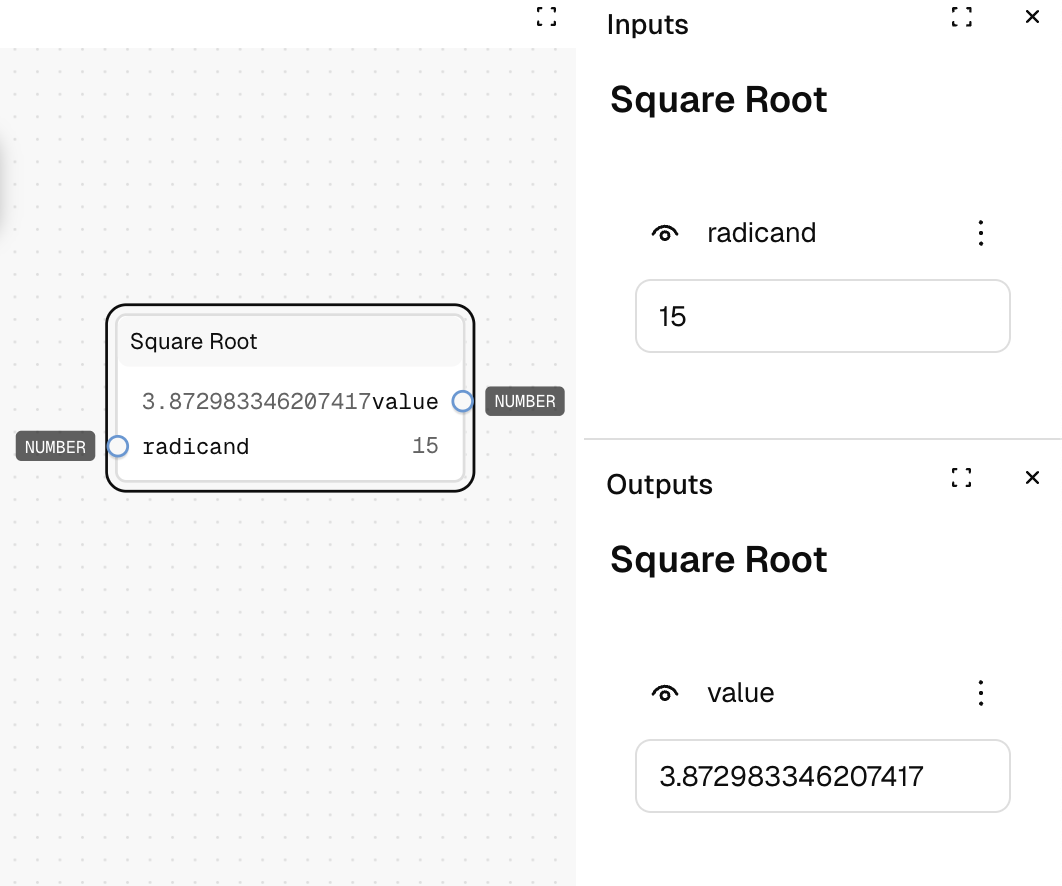Click the value label inside node
Image resolution: width=1062 pixels, height=886 pixels.
pos(405,402)
